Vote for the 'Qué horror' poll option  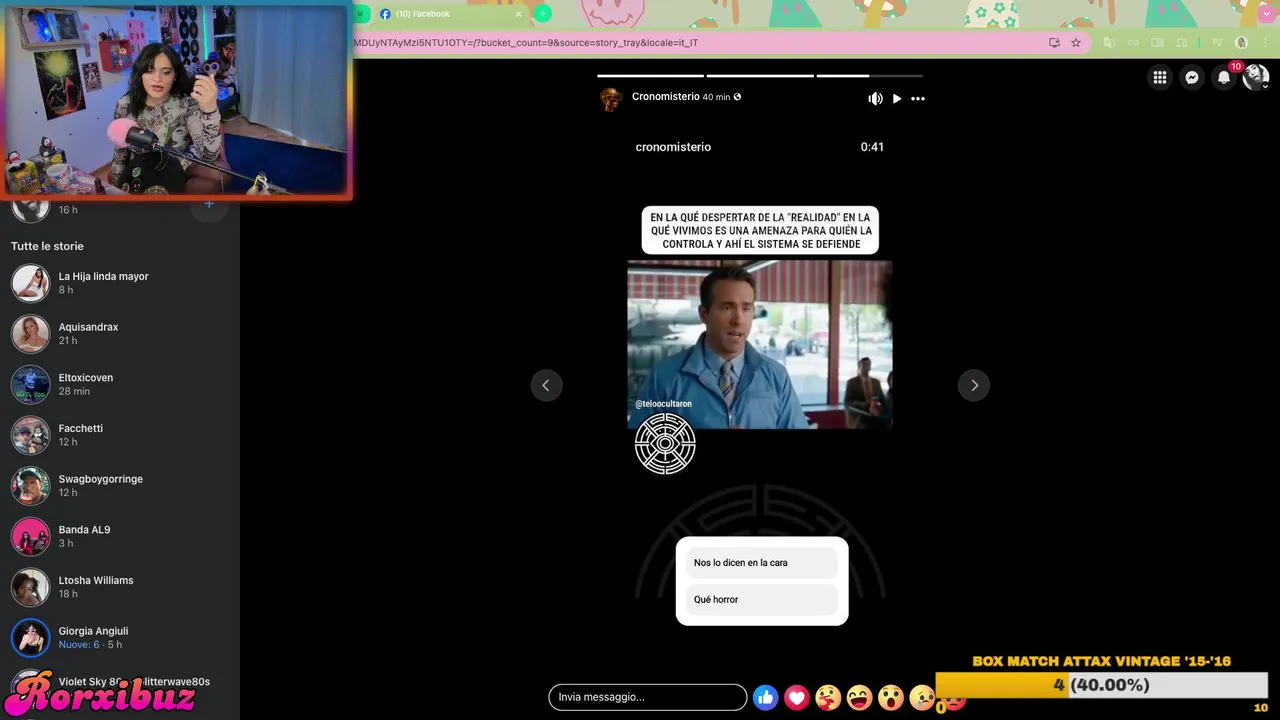tap(762, 600)
